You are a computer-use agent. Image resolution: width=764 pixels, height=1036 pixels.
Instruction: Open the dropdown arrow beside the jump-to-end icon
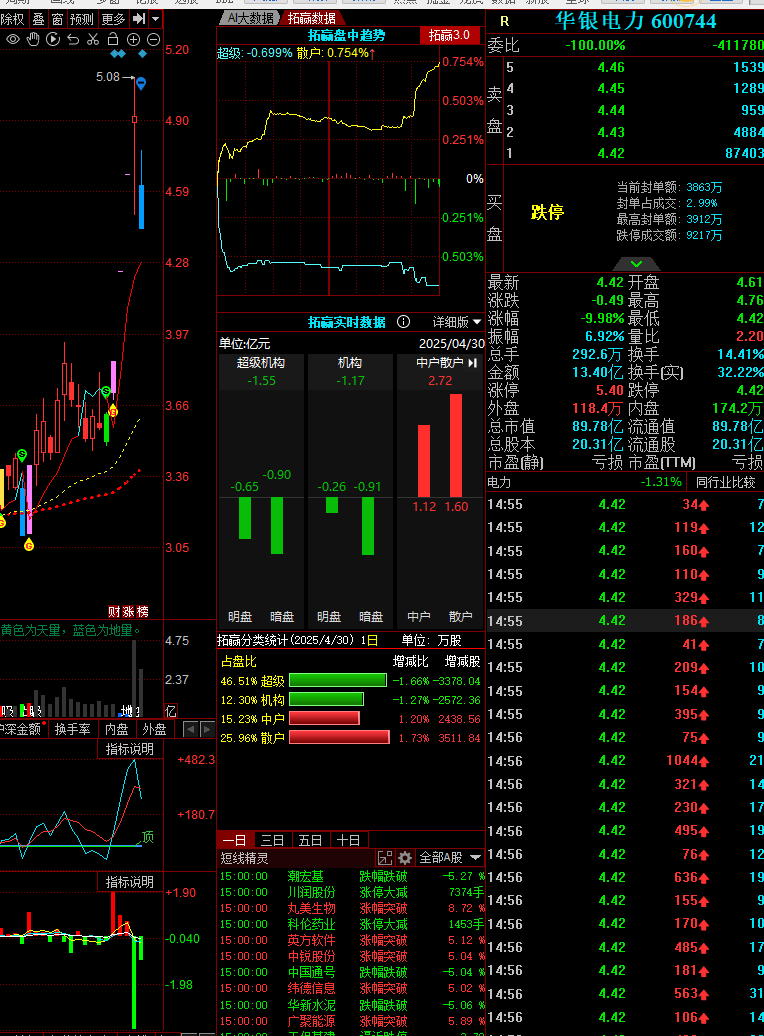[155, 19]
